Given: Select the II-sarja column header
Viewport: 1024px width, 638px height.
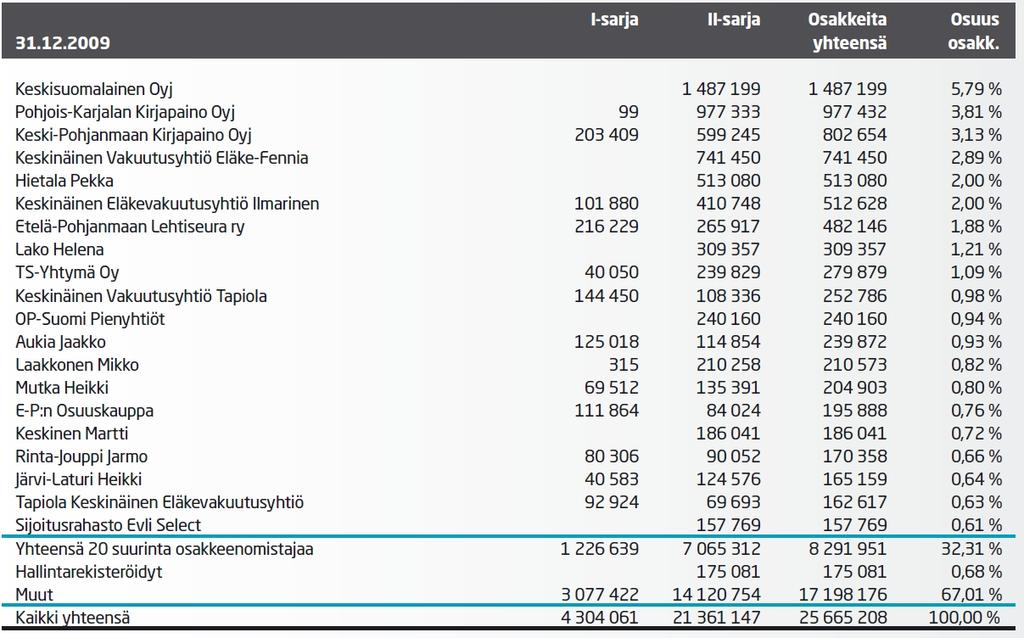Looking at the screenshot, I should [x=733, y=20].
